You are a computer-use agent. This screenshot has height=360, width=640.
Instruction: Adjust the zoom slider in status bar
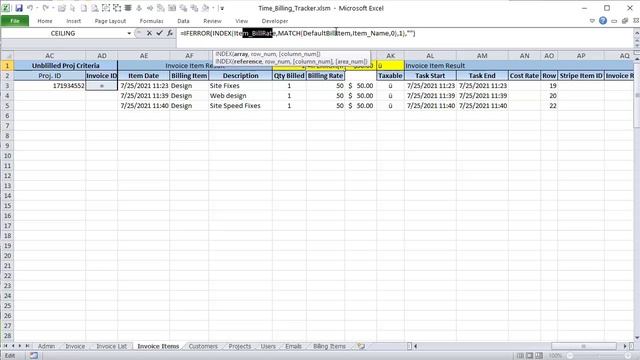tap(600, 356)
